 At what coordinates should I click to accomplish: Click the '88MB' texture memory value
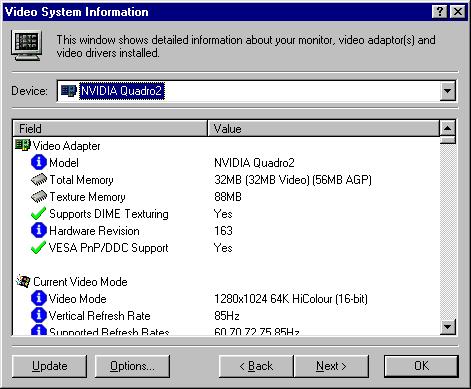coord(228,197)
